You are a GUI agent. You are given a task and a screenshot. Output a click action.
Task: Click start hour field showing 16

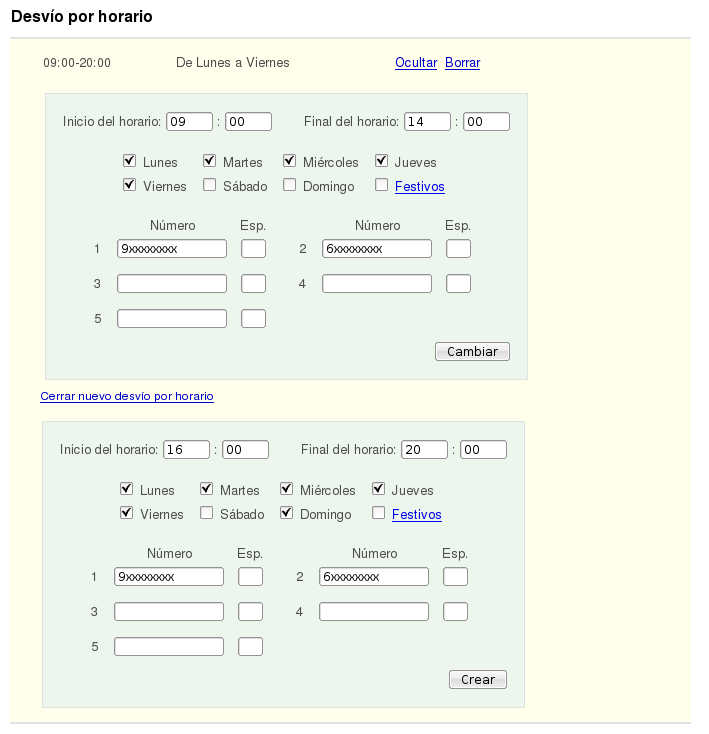point(186,450)
